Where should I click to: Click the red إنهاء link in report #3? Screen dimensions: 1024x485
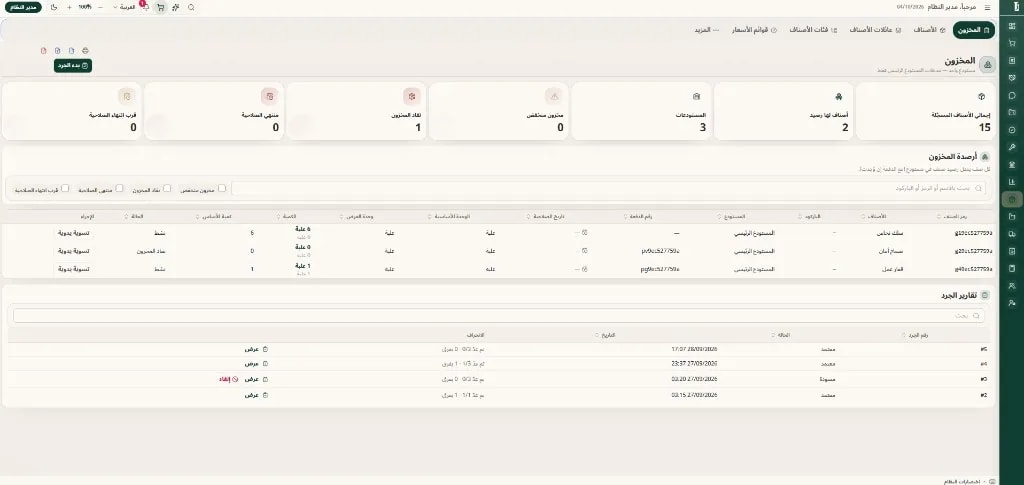pyautogui.click(x=227, y=379)
